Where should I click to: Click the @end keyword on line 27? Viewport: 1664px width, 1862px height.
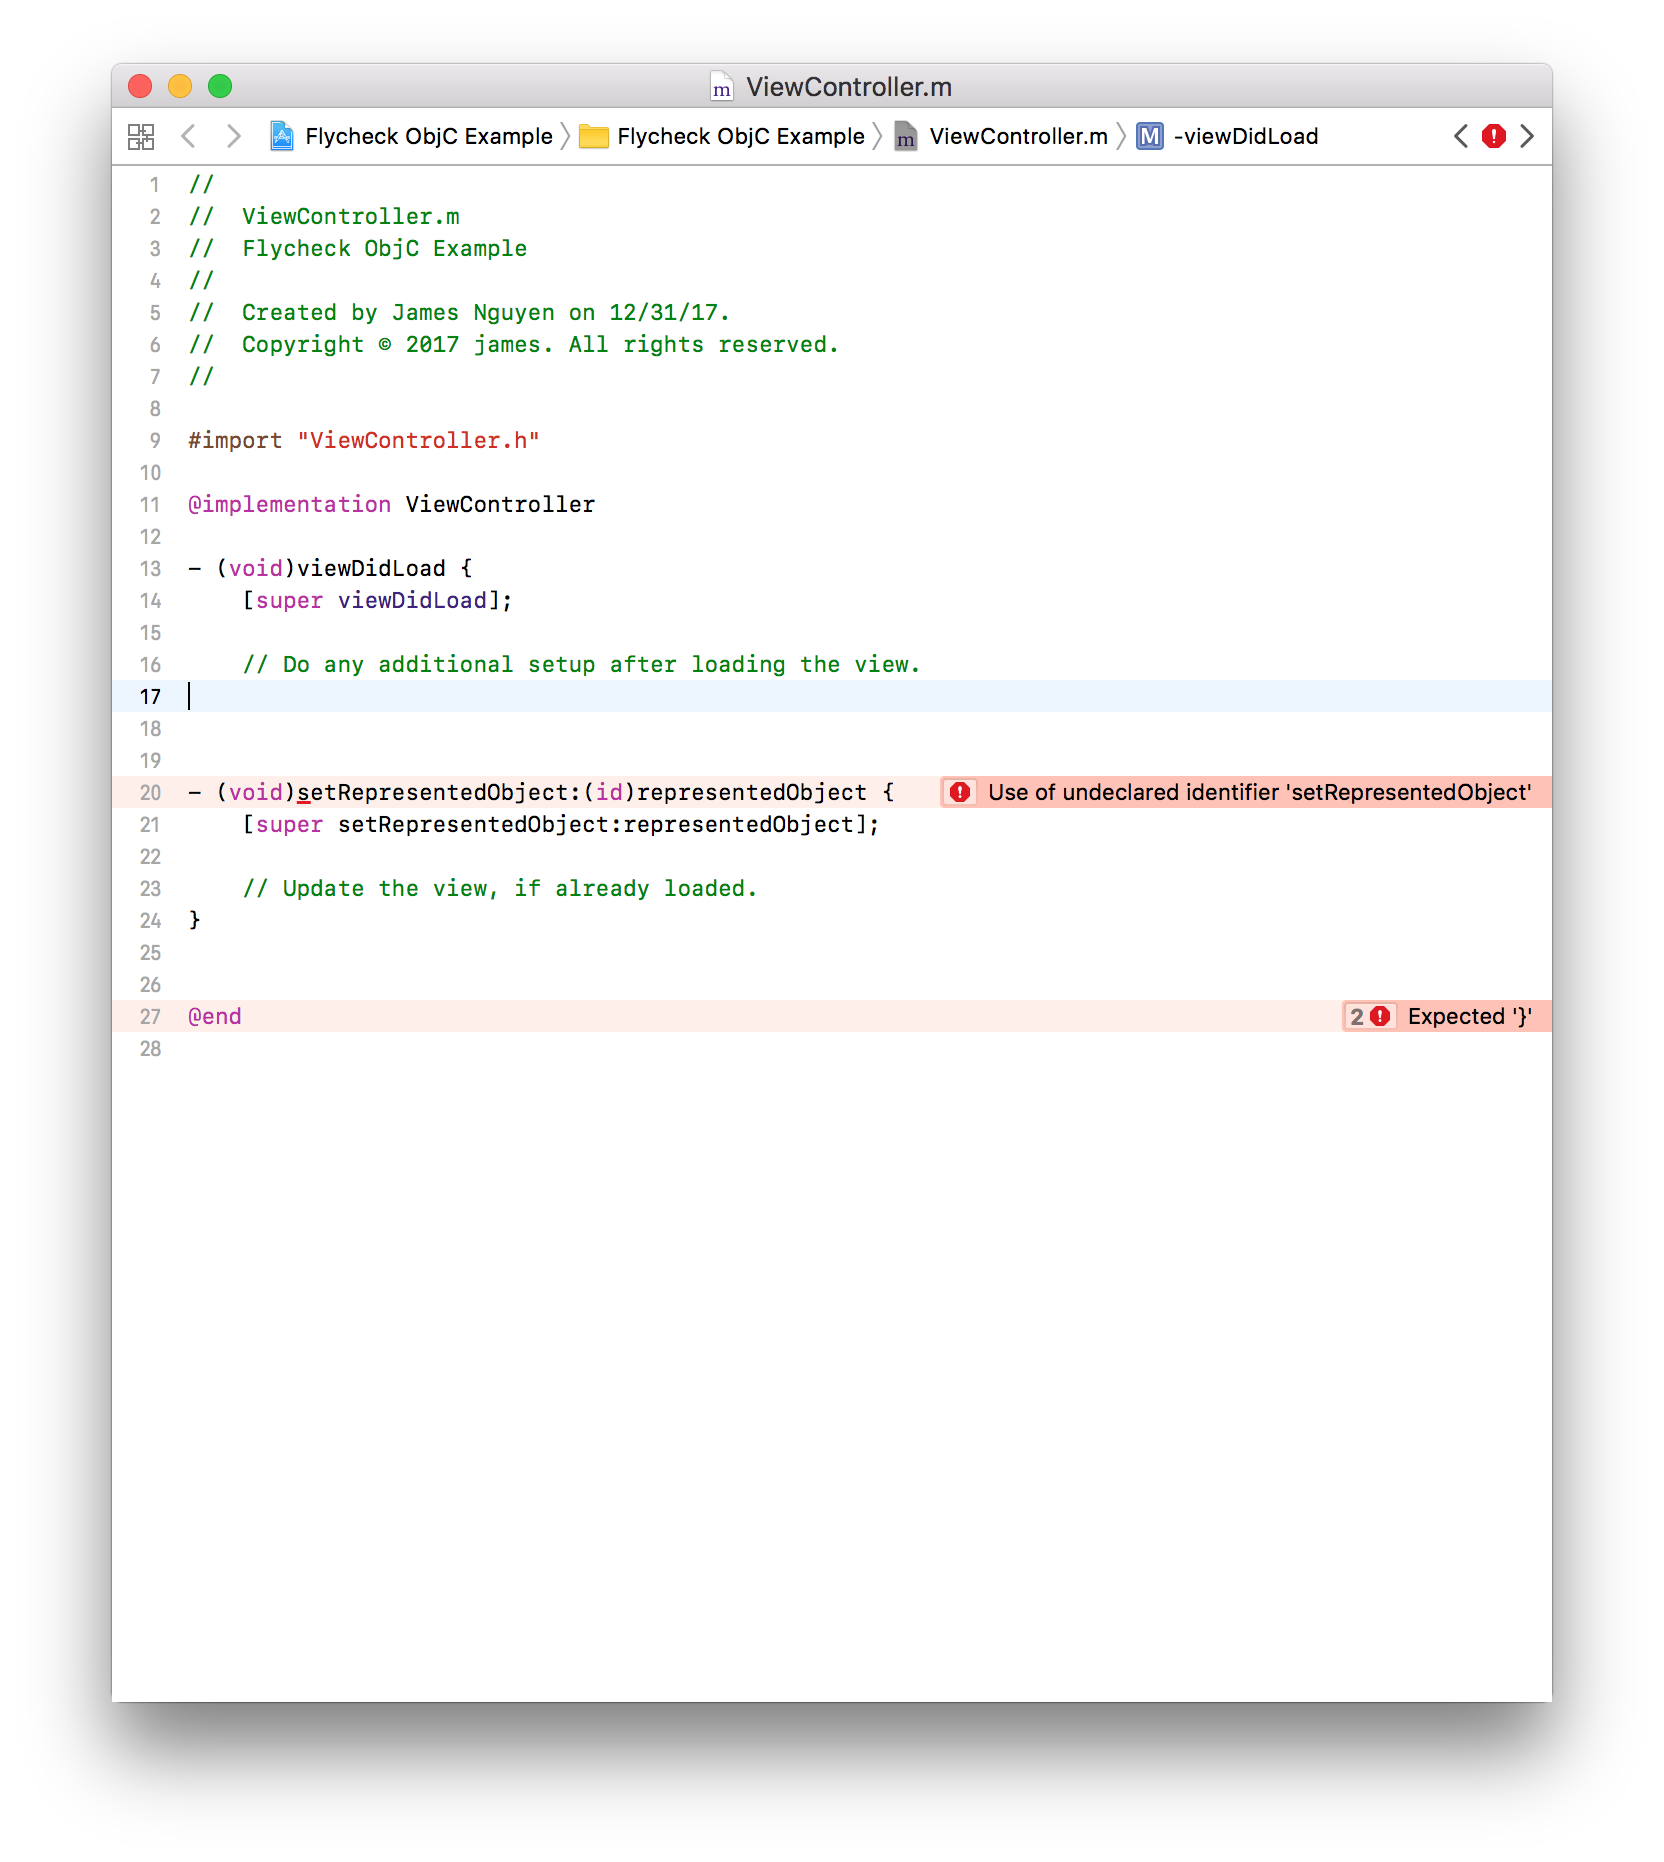point(215,1016)
